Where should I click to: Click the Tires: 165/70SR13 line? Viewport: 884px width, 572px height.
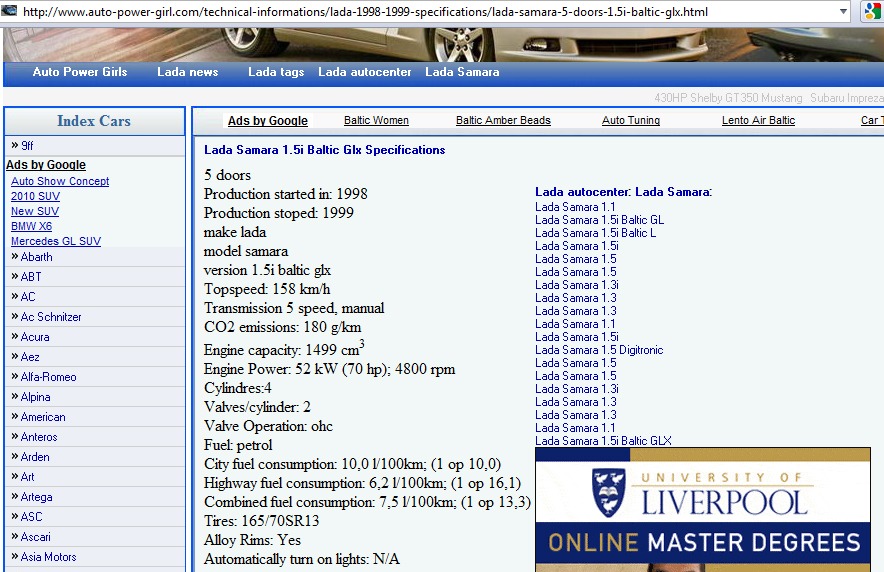pos(262,521)
